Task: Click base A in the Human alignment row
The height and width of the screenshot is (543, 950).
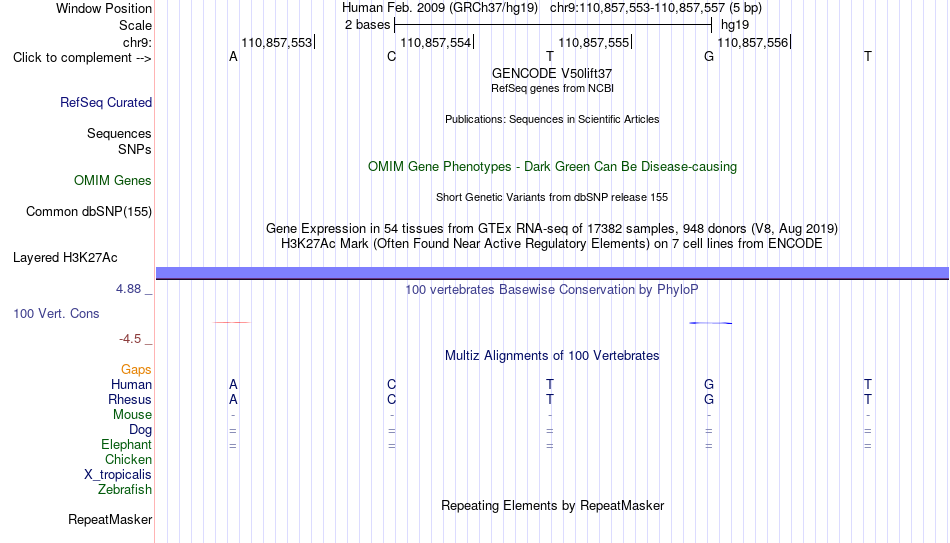Action: coord(233,384)
